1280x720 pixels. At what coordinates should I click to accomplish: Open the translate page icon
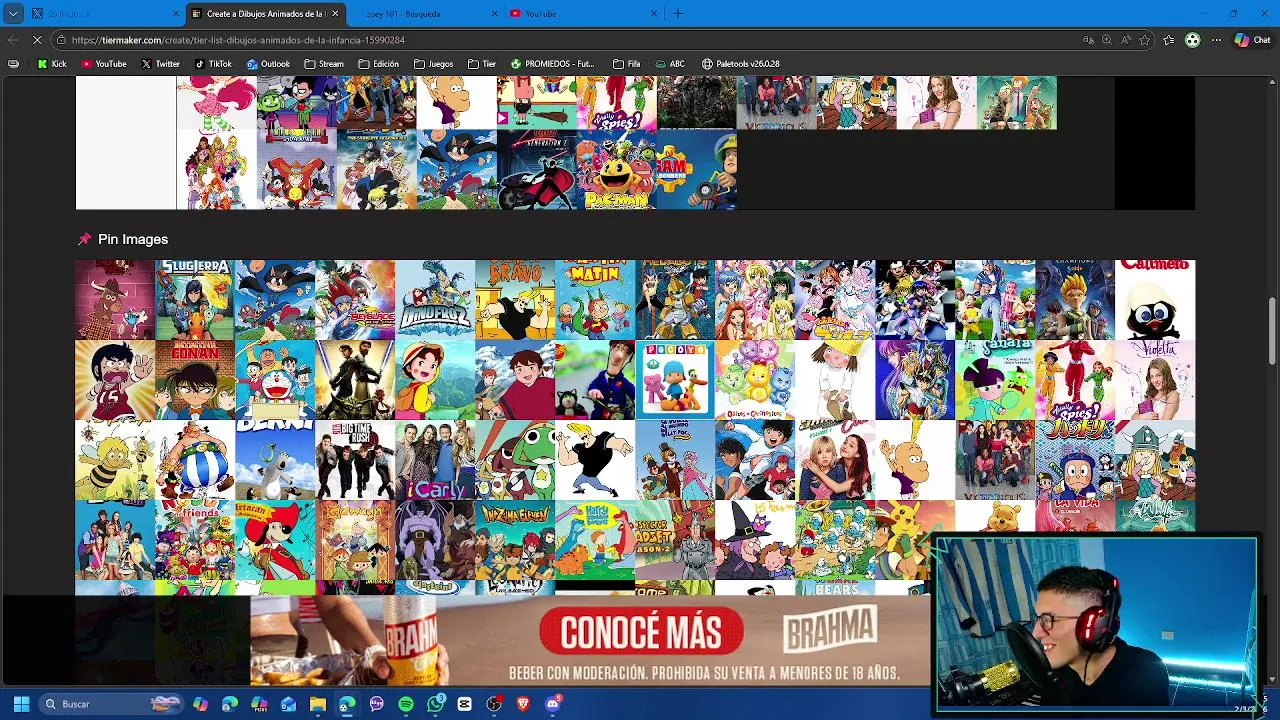click(x=1088, y=40)
